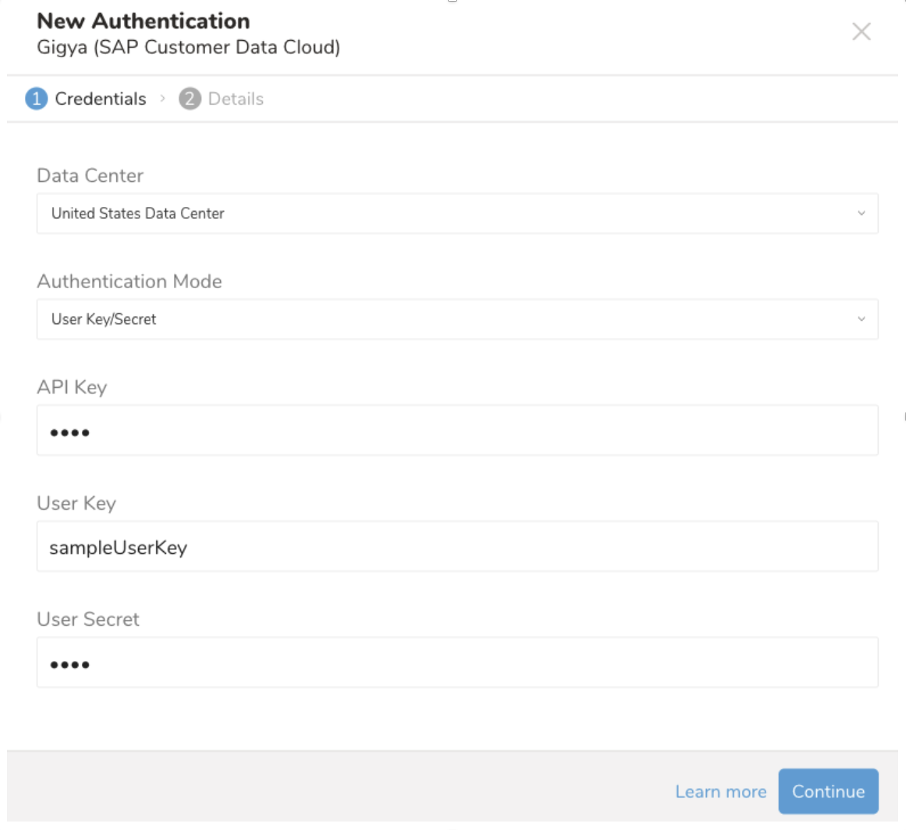Select the masked User Secret field
The image size is (906, 830).
coord(457,663)
